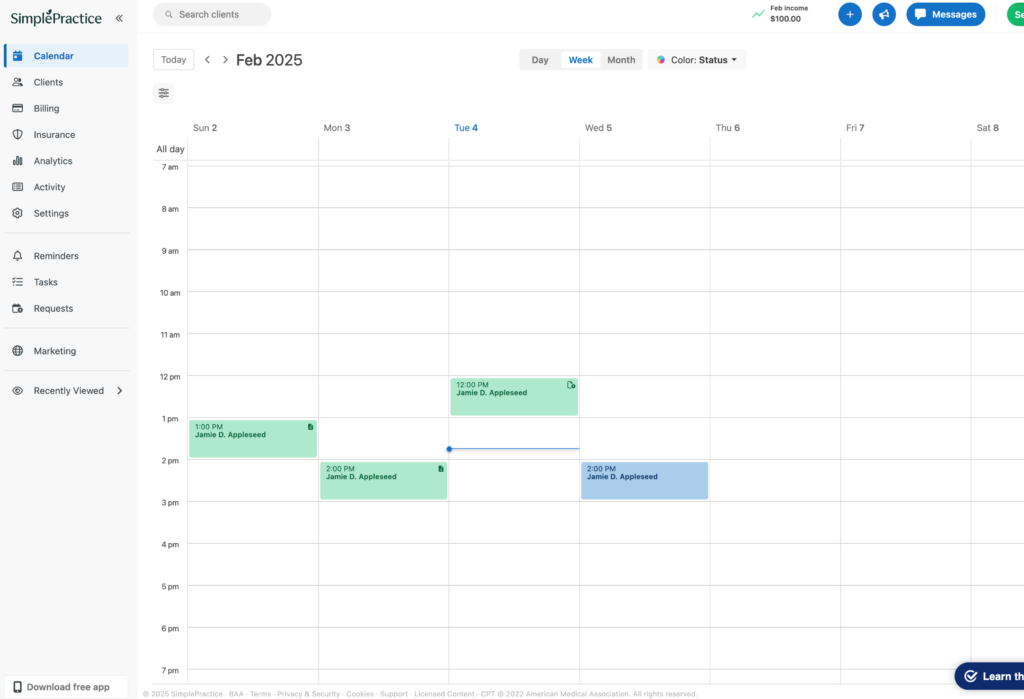The height and width of the screenshot is (699, 1024).
Task: Click note icon on Sunday 1:00 PM appointment
Action: pos(310,427)
